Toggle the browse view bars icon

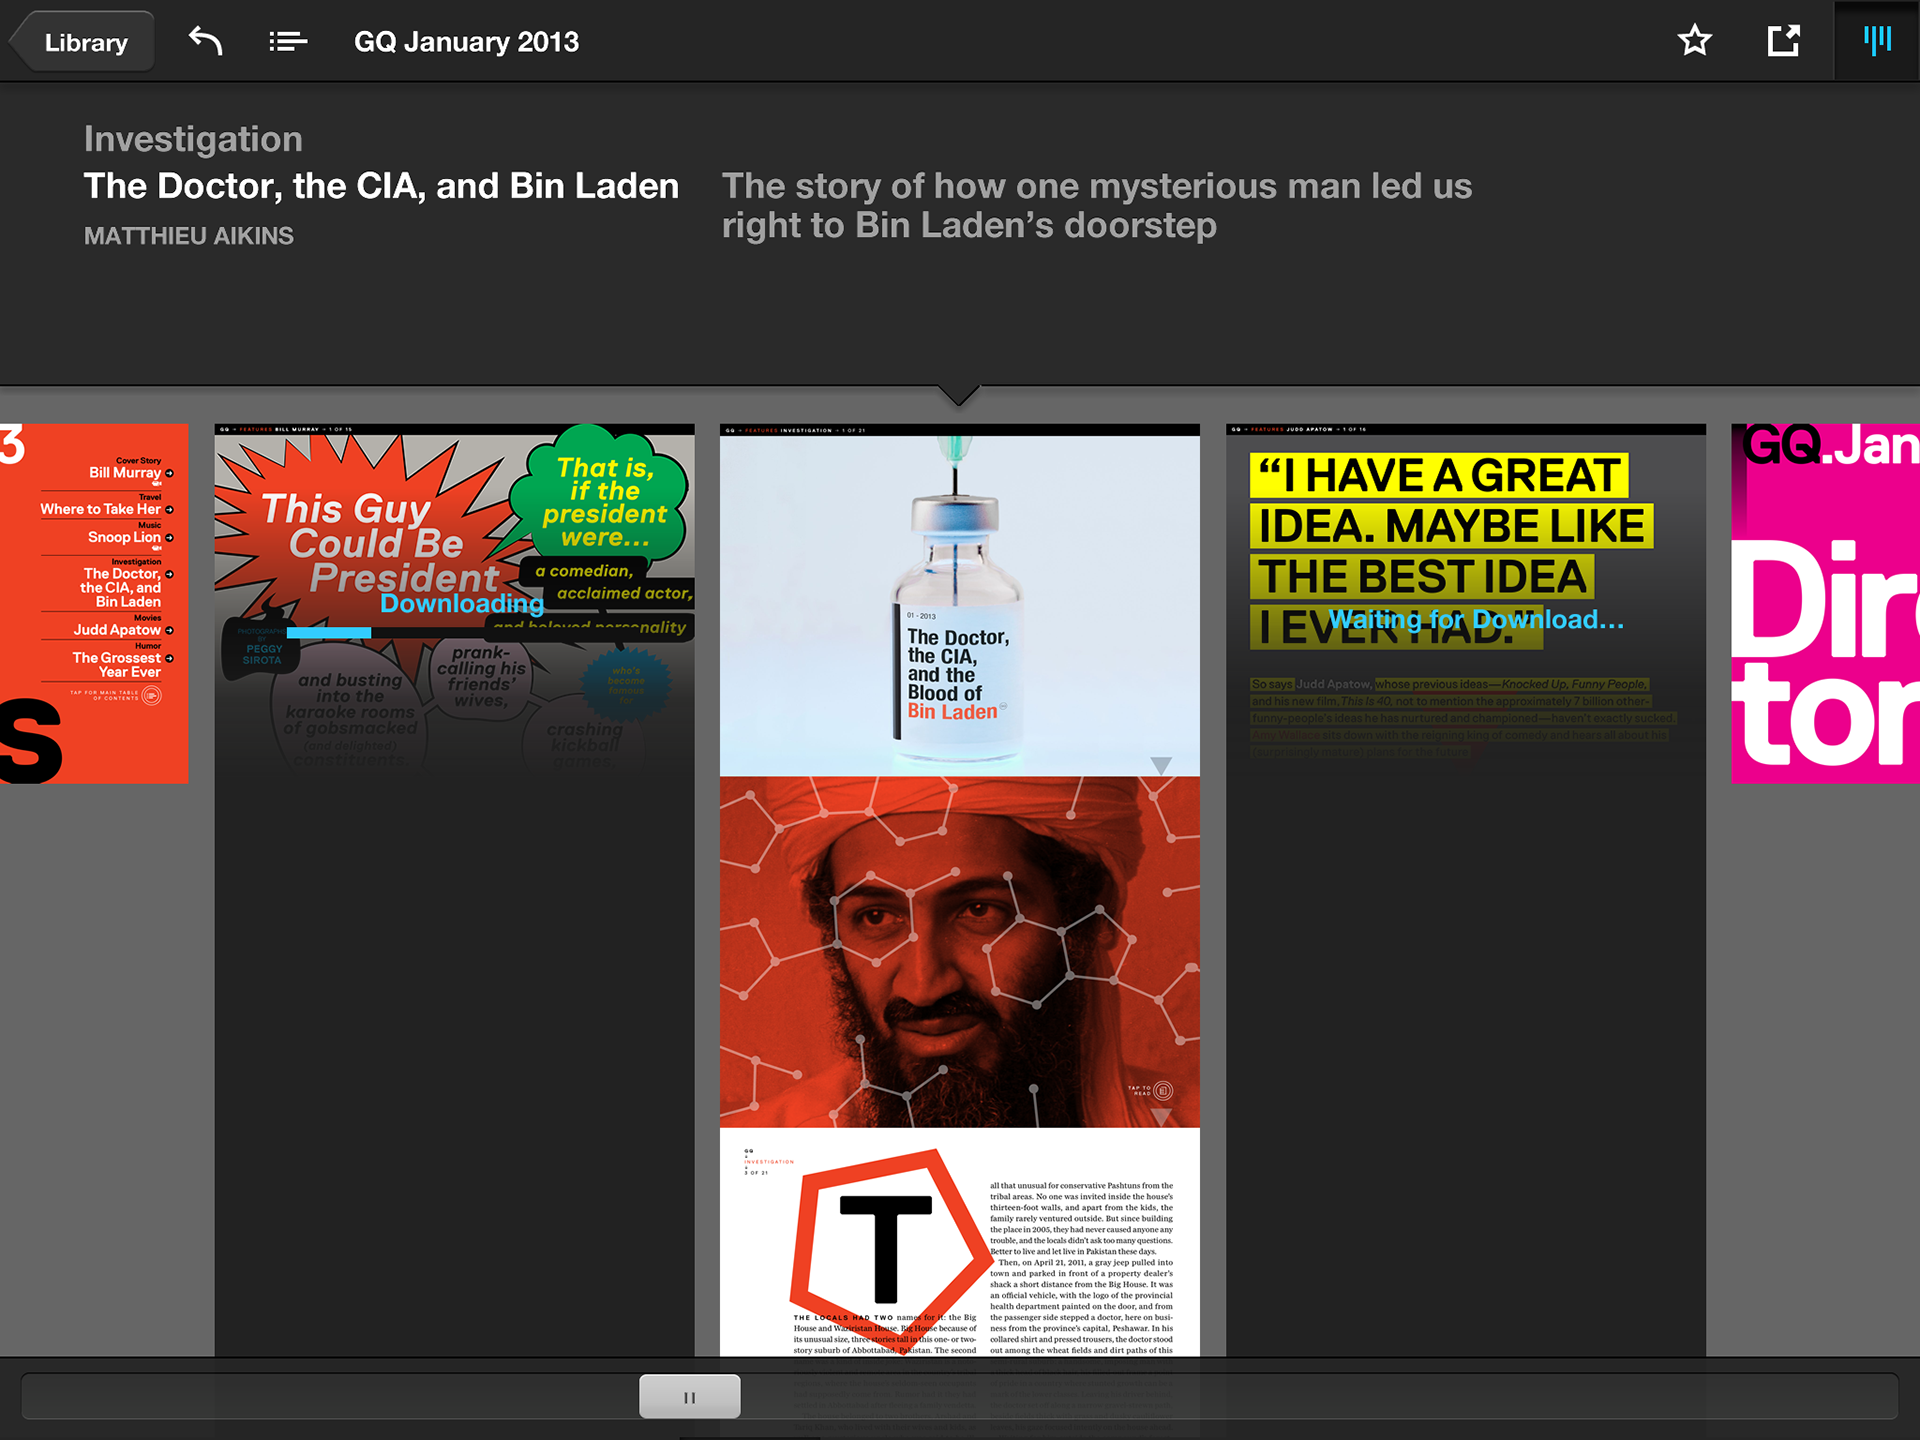click(x=1877, y=41)
